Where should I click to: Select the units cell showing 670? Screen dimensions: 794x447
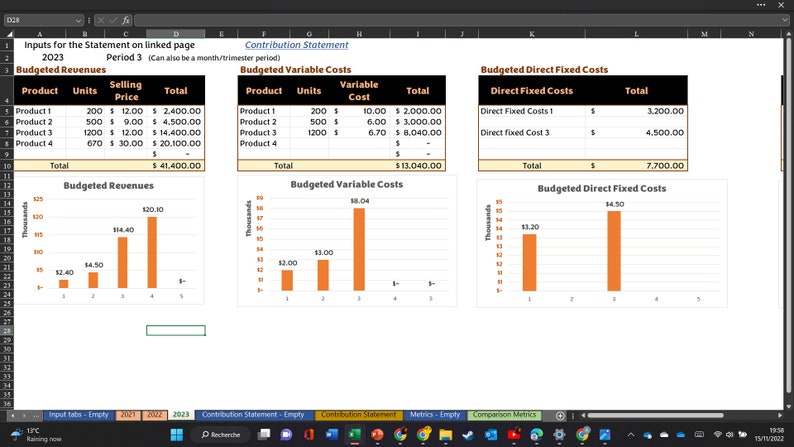click(85, 143)
